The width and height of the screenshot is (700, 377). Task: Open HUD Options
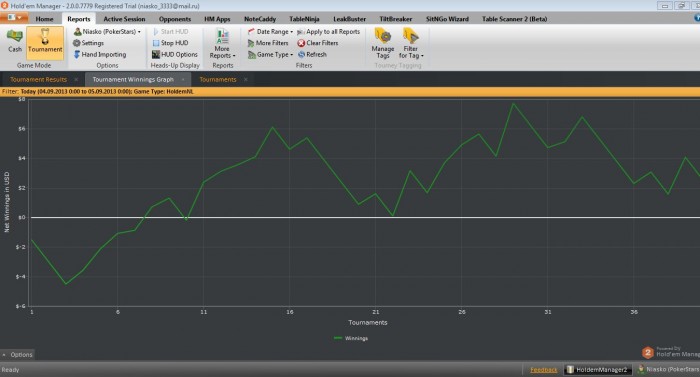[x=175, y=54]
